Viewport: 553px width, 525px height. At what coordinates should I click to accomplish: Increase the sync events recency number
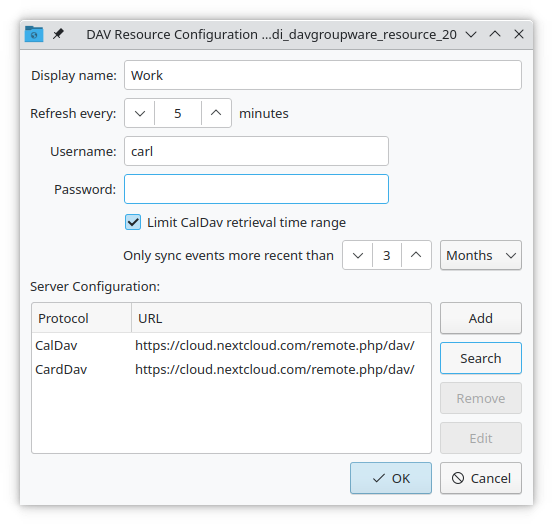[x=416, y=255]
